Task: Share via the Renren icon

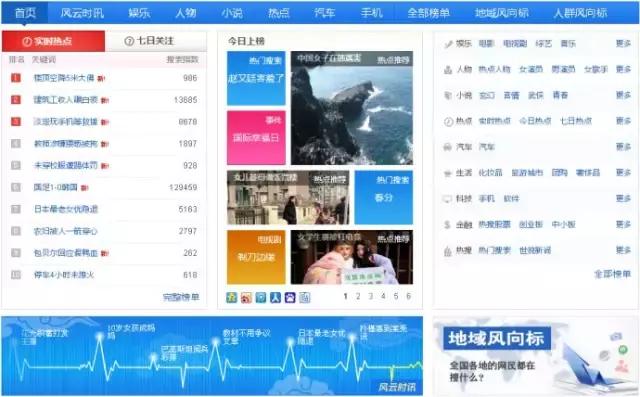Action: [x=276, y=297]
